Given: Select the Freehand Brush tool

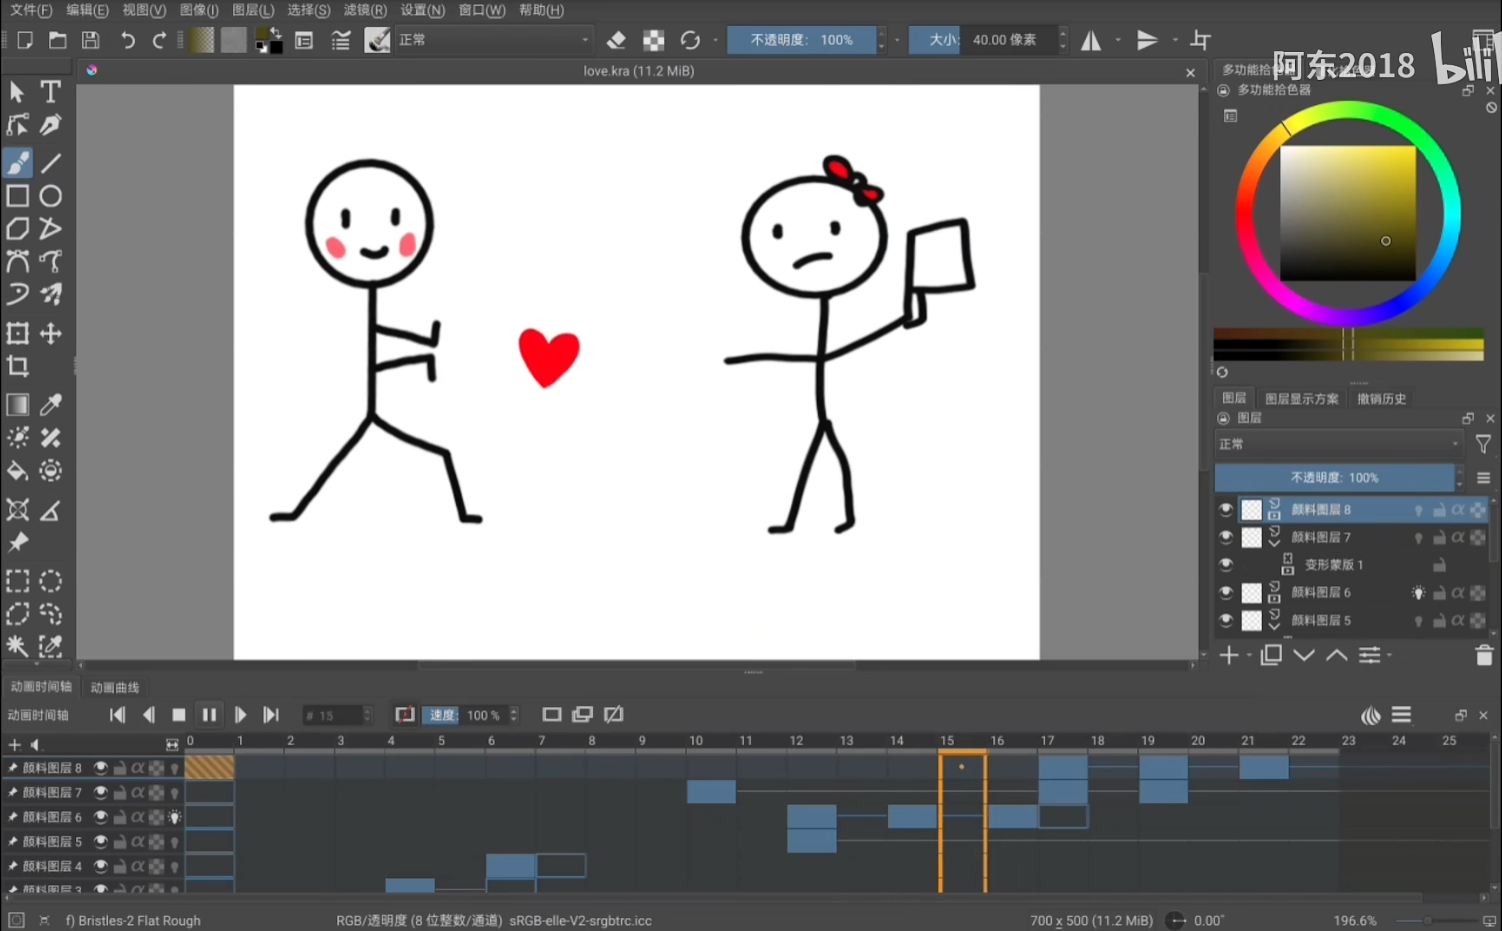Looking at the screenshot, I should 18,162.
